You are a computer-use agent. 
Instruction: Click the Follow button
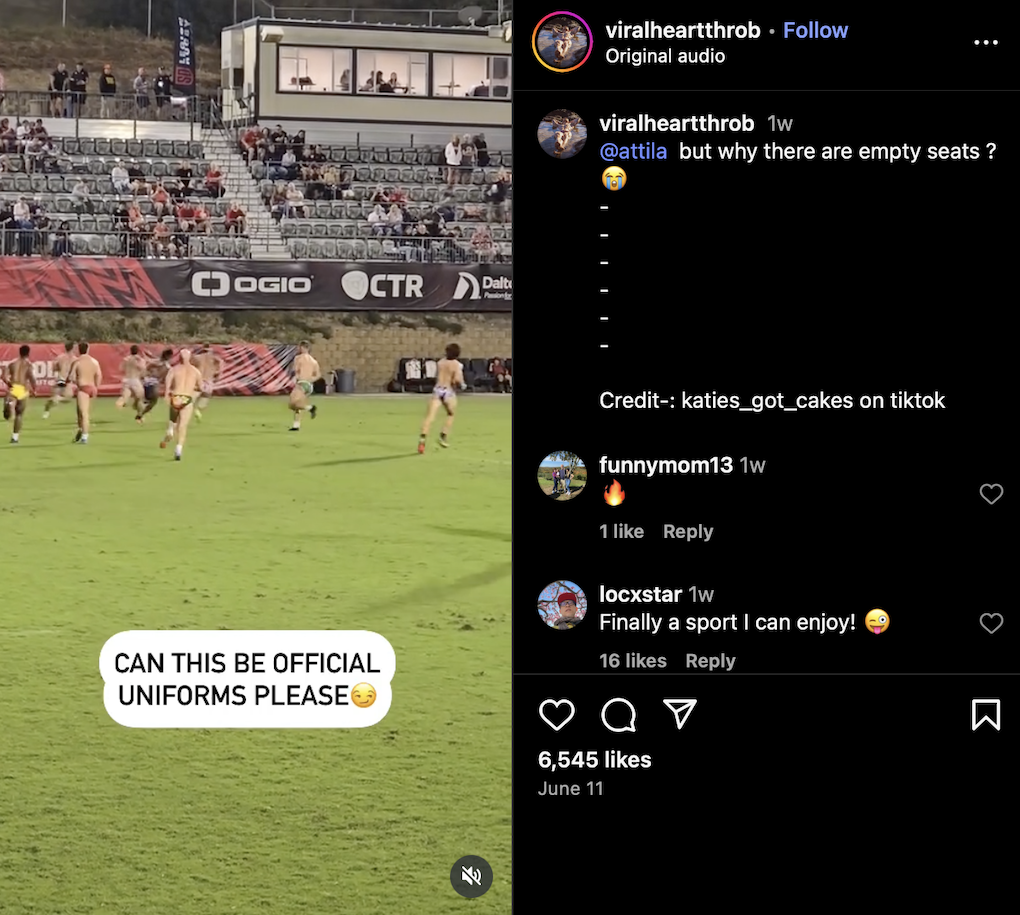pos(815,31)
